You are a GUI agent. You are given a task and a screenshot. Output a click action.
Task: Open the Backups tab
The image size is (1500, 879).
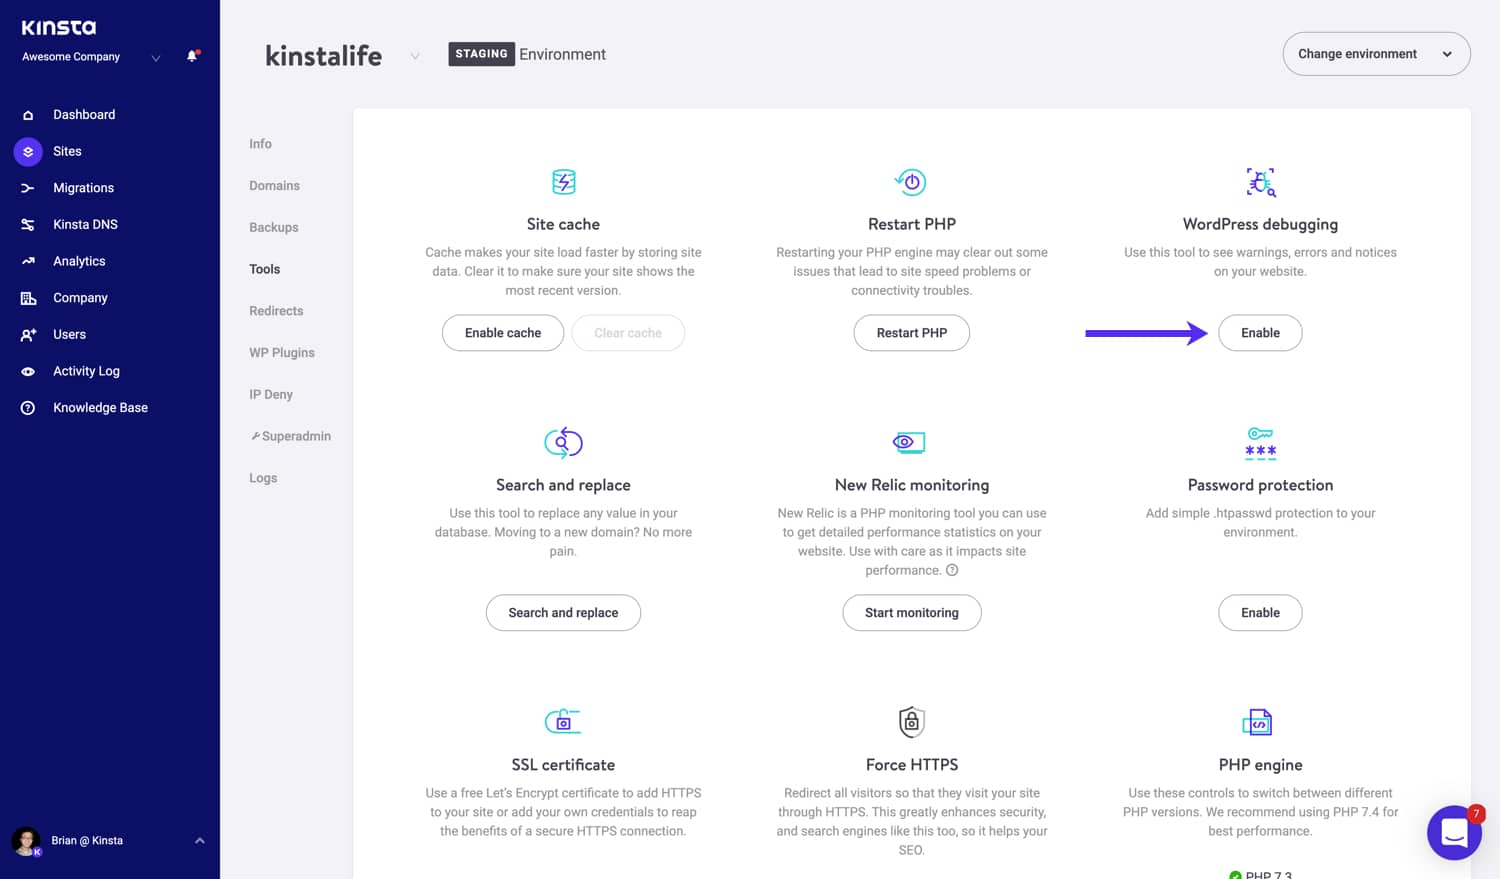pyautogui.click(x=274, y=228)
